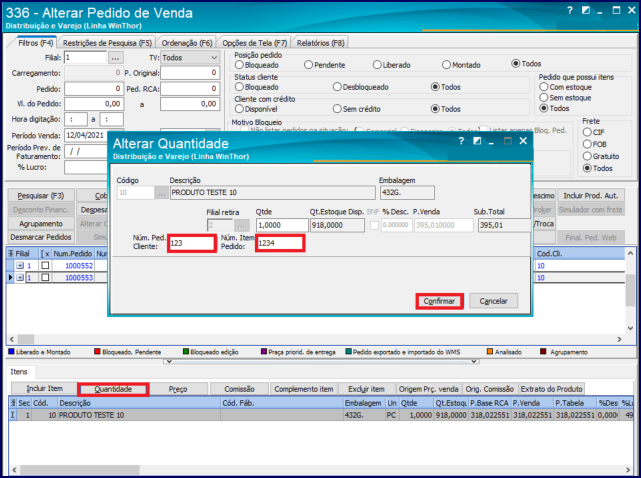Select Sem crédito radio button
The image size is (641, 478).
(x=337, y=109)
